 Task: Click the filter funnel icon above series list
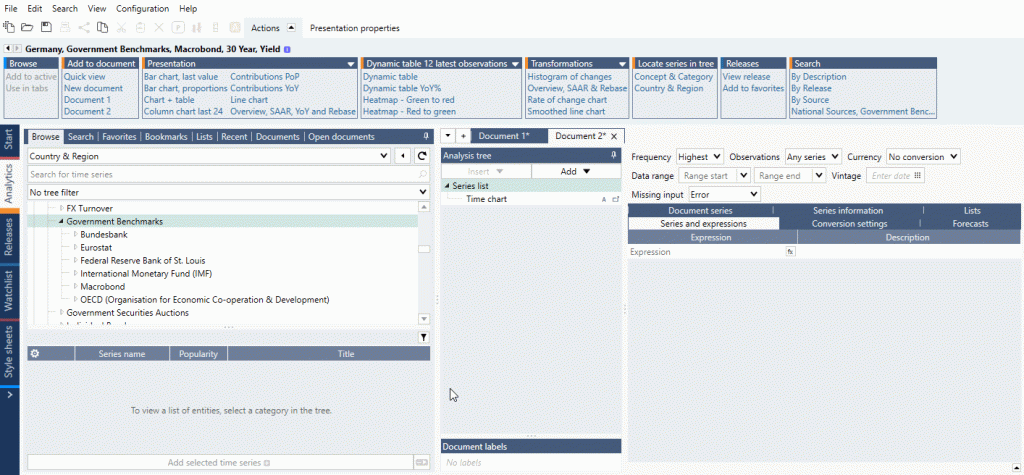(423, 338)
